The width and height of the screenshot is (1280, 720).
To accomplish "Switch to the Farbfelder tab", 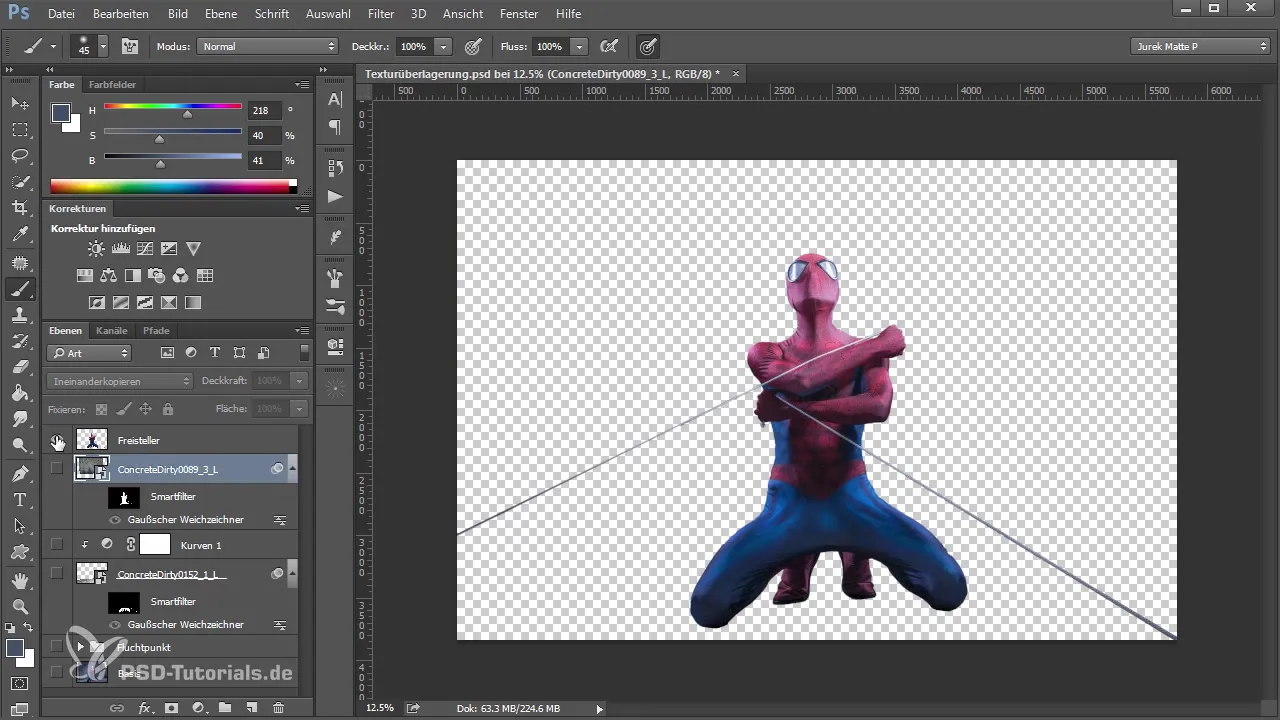I will tap(112, 85).
